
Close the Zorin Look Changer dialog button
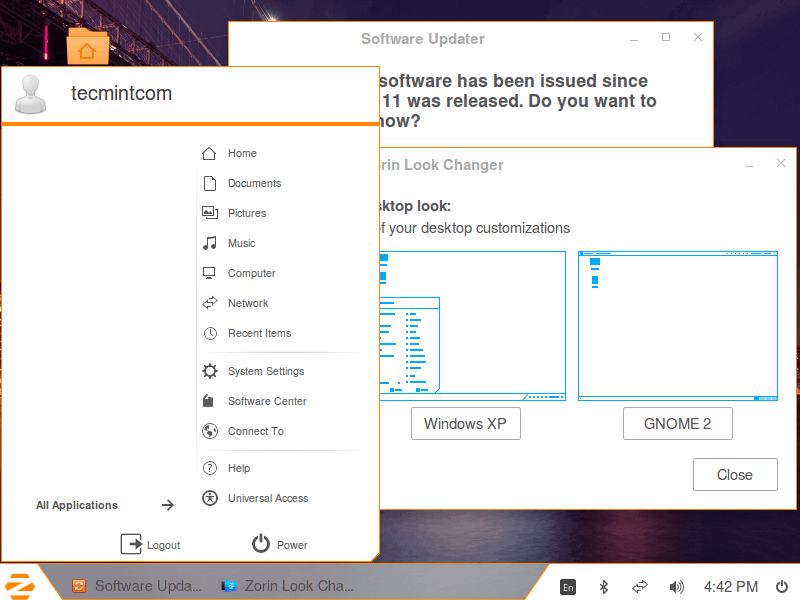[735, 474]
